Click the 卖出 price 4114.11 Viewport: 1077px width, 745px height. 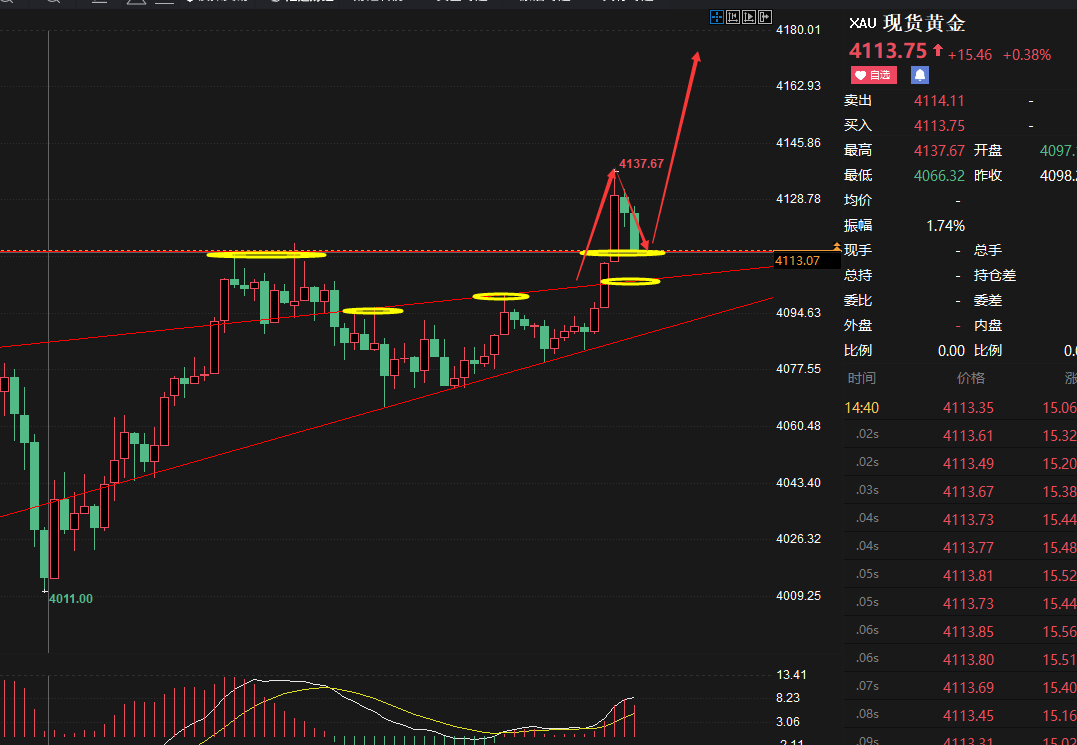[x=939, y=101]
